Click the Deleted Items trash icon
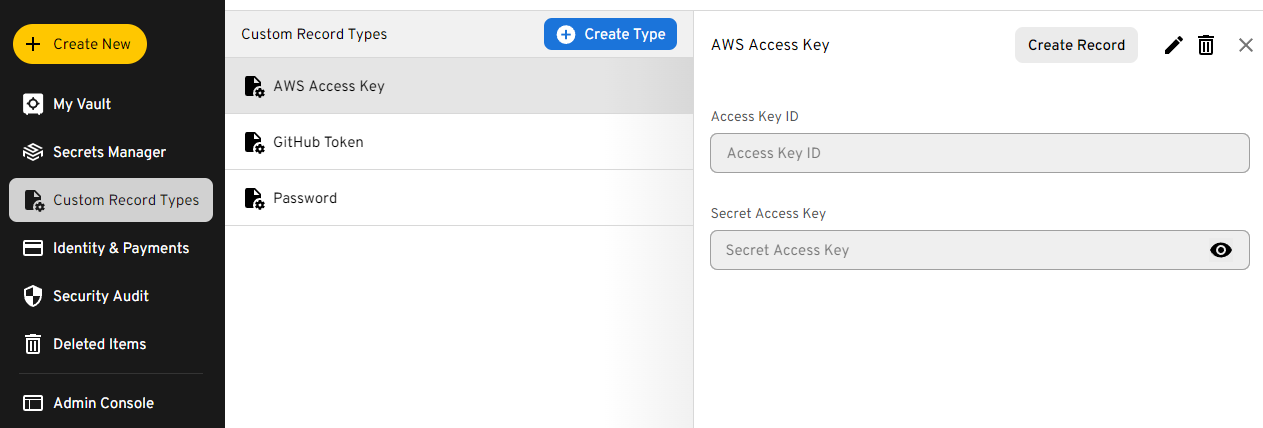Viewport: 1263px width, 428px height. (33, 344)
